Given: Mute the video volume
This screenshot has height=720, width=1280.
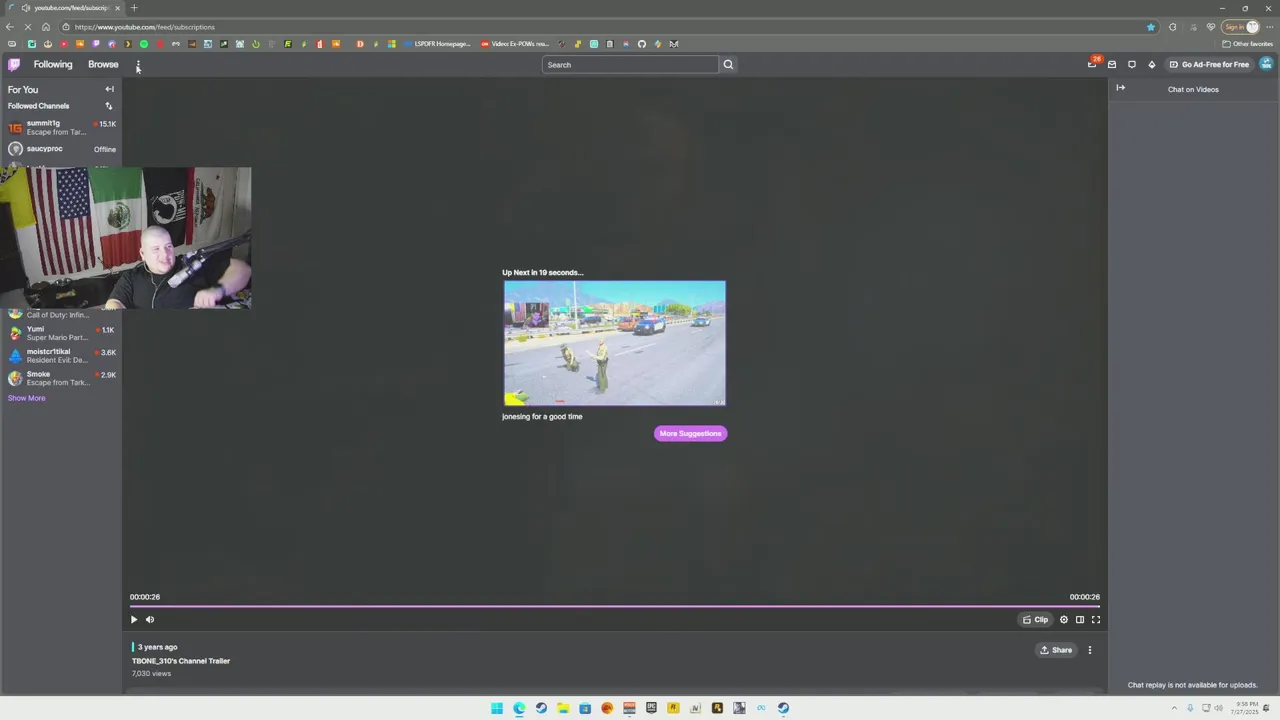Looking at the screenshot, I should pos(150,619).
